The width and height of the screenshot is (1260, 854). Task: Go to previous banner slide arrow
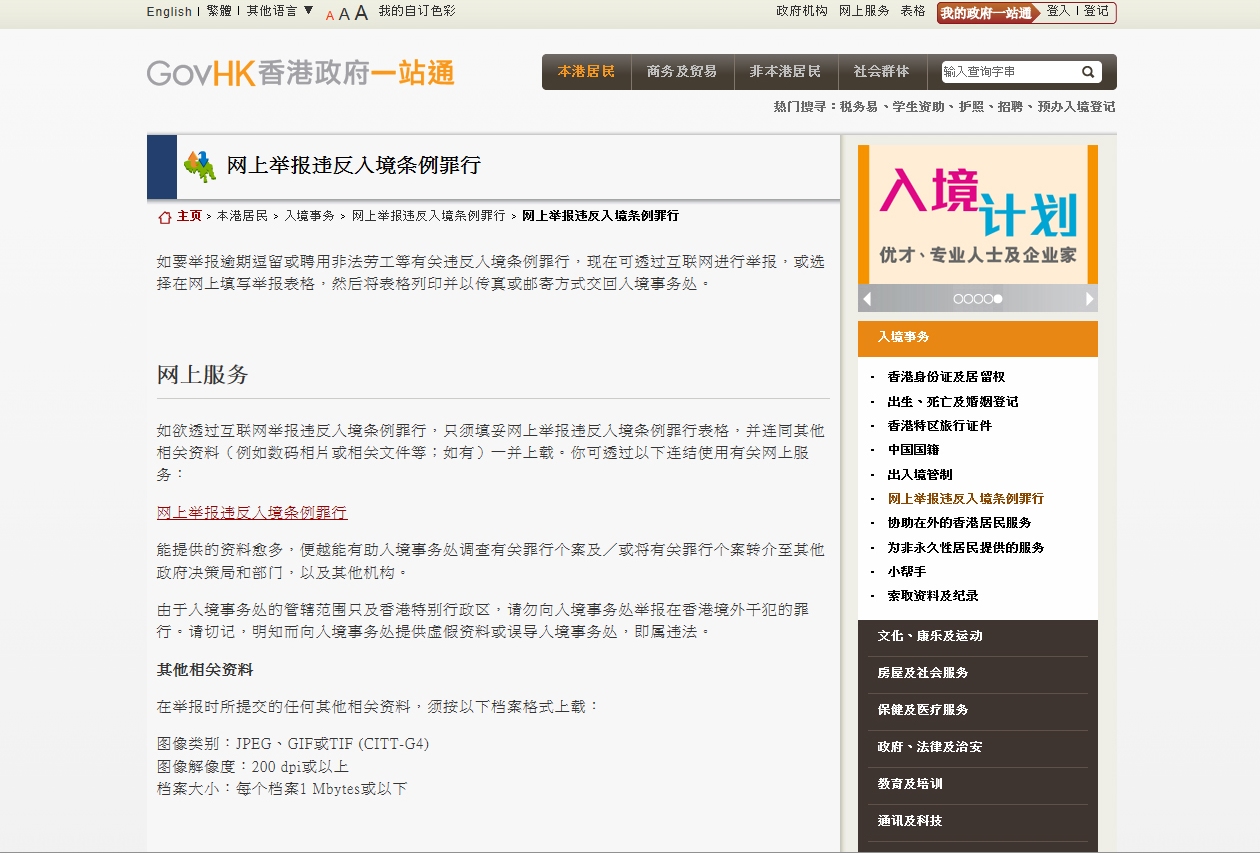(867, 298)
